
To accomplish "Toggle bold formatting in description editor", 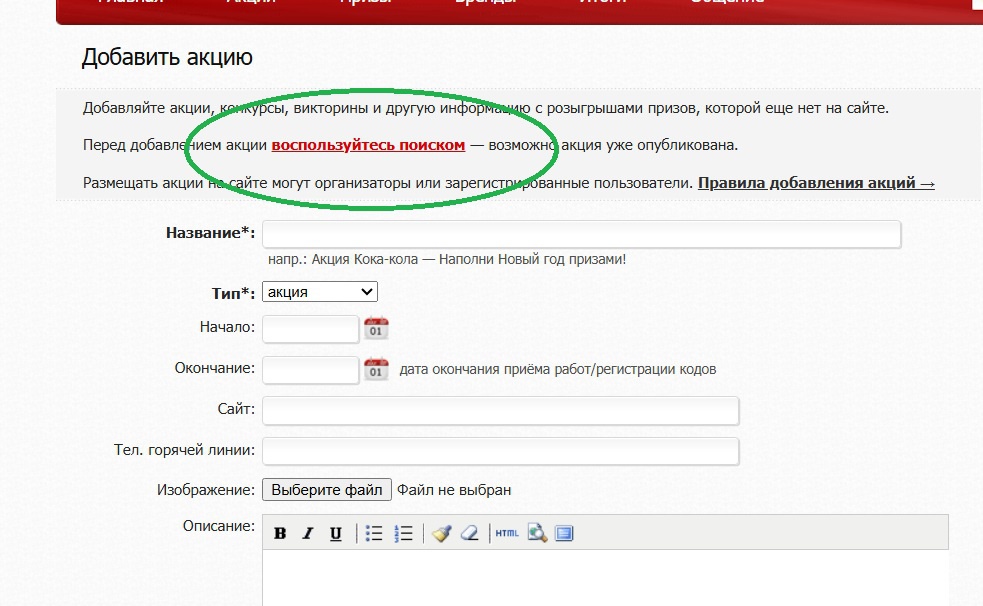I will click(x=280, y=534).
